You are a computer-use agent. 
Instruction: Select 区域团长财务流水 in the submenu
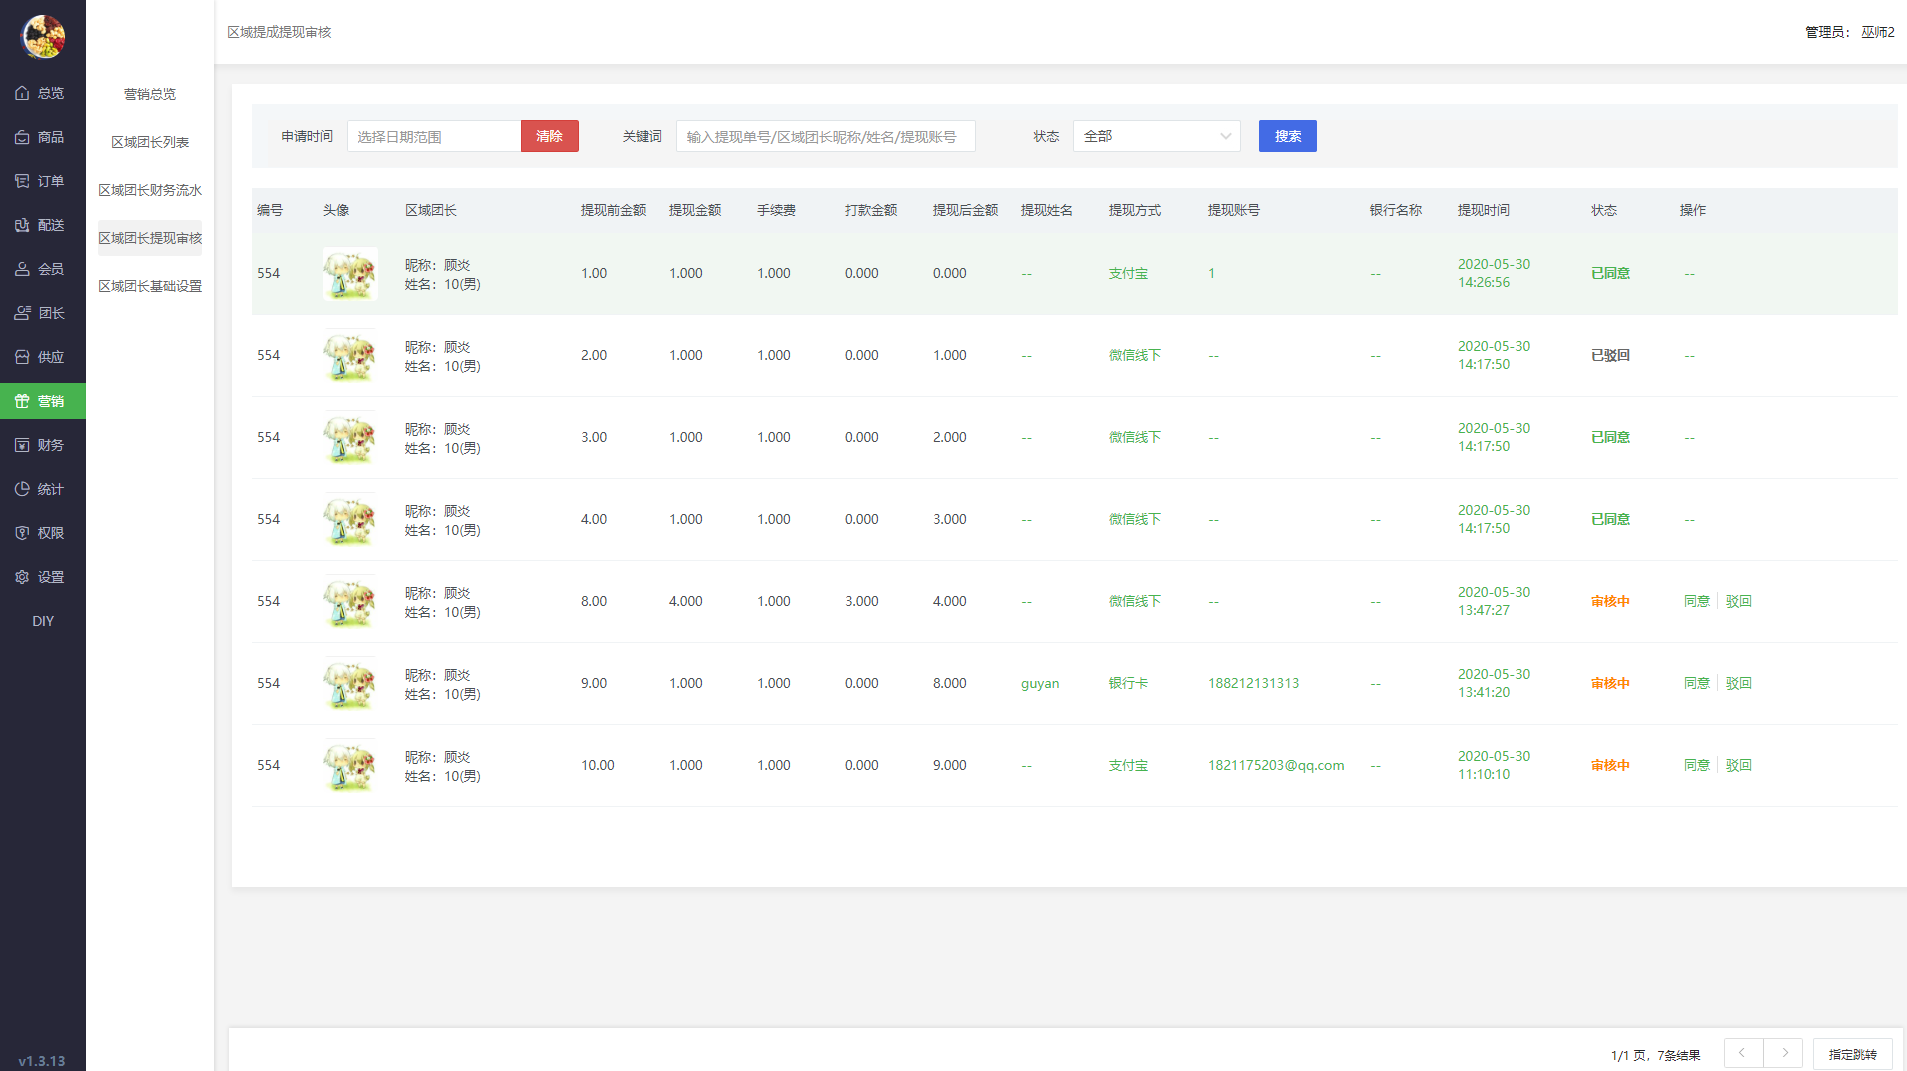tap(150, 190)
